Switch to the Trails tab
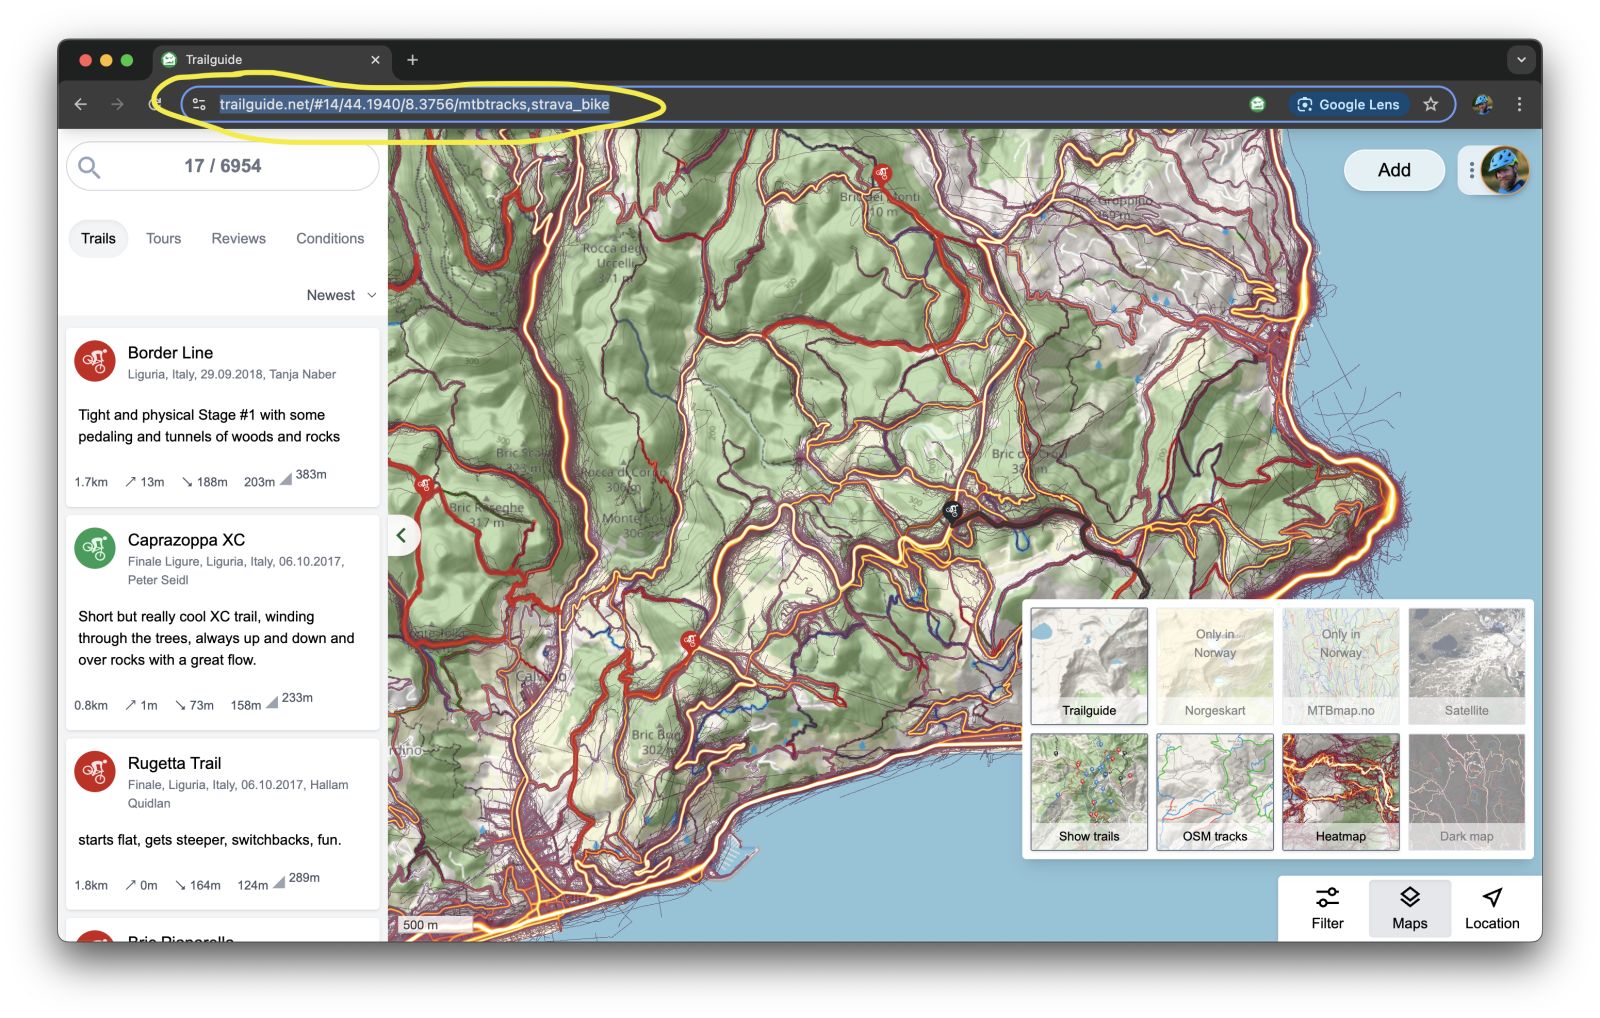The height and width of the screenshot is (1018, 1600). click(98, 238)
